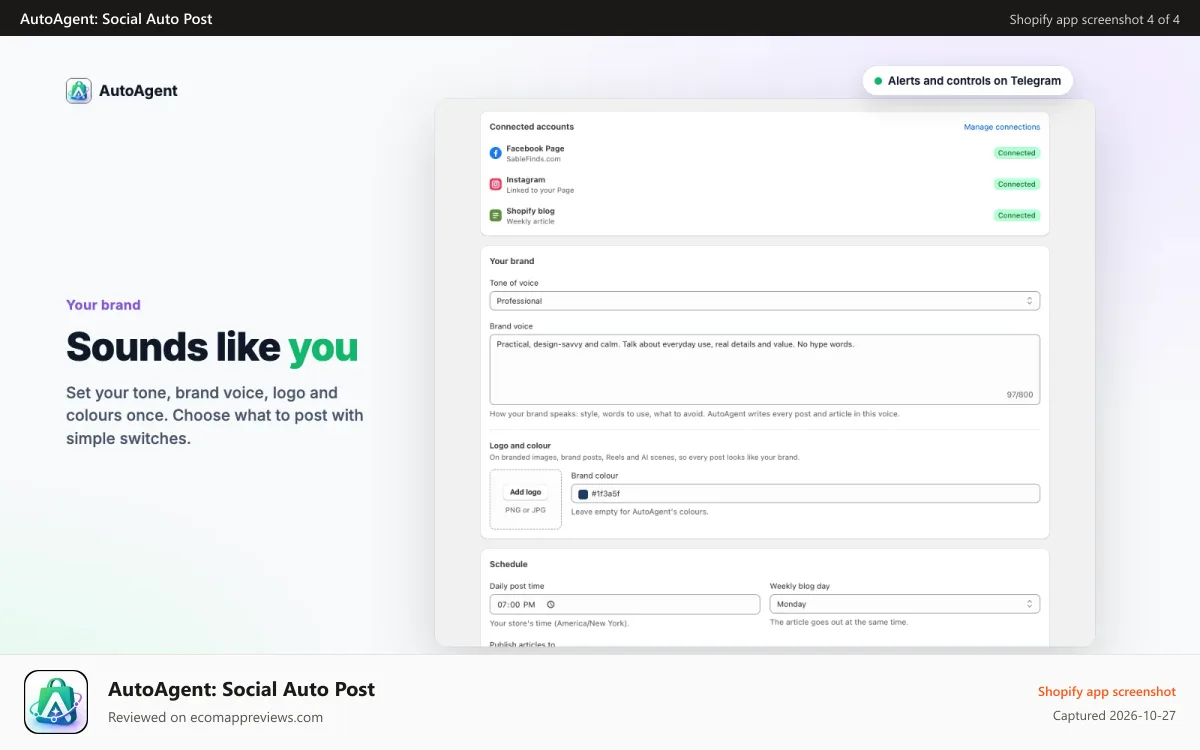Click the Add logo button
The image size is (1200, 750).
pyautogui.click(x=526, y=492)
